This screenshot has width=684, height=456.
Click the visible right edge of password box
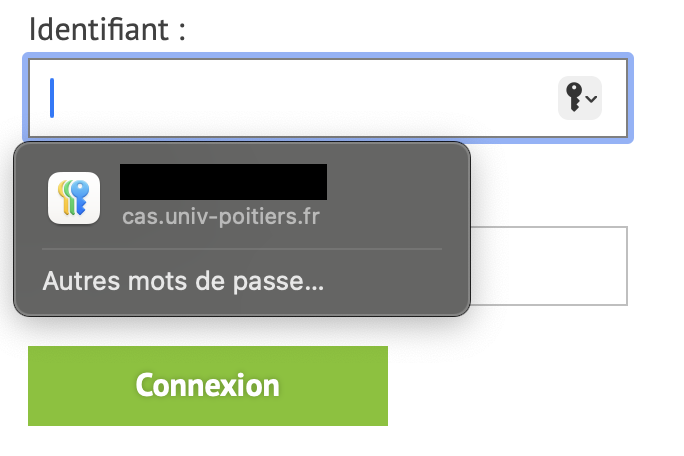626,266
